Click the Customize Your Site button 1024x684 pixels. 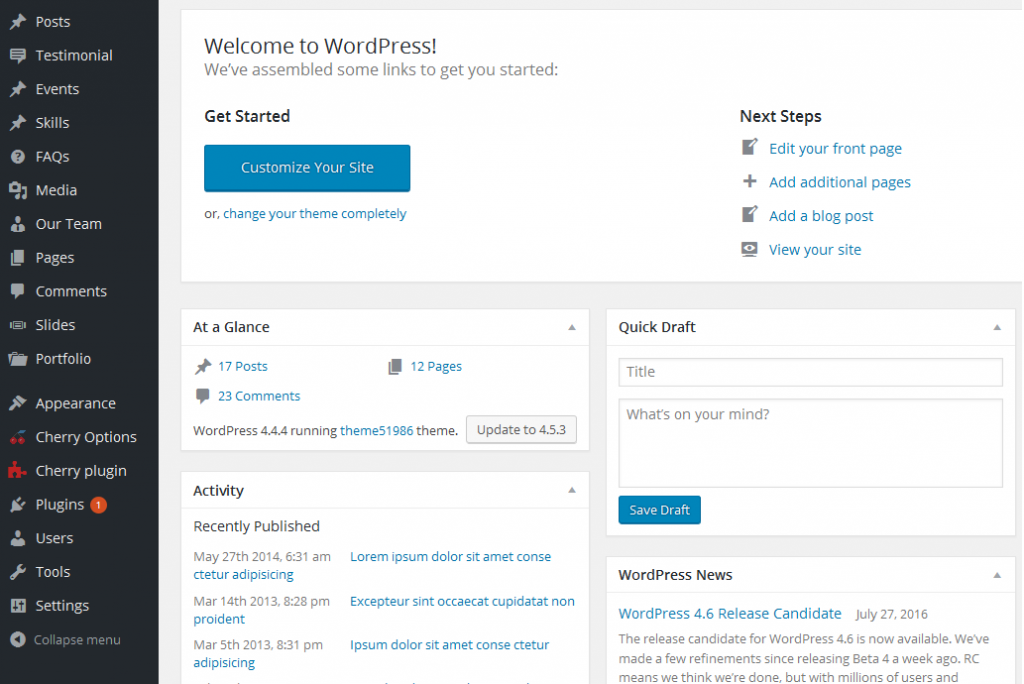click(x=307, y=168)
